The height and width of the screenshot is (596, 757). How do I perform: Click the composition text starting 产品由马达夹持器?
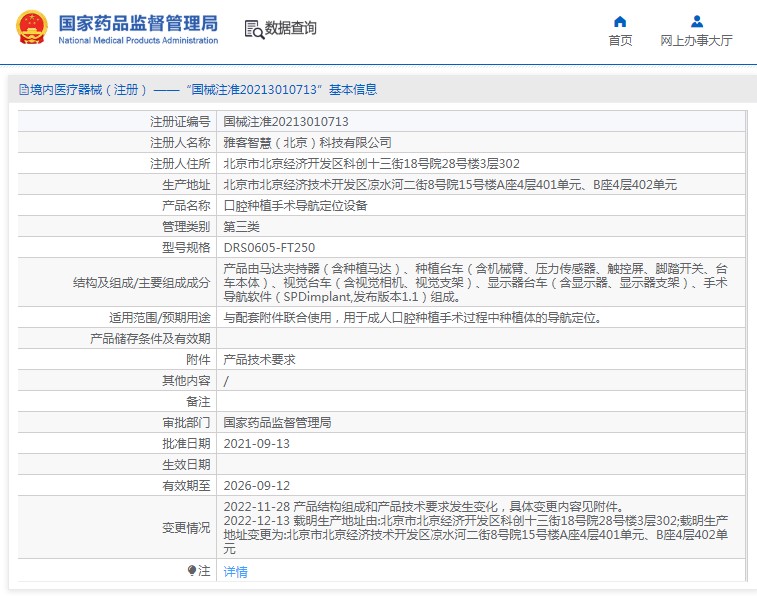coord(475,283)
